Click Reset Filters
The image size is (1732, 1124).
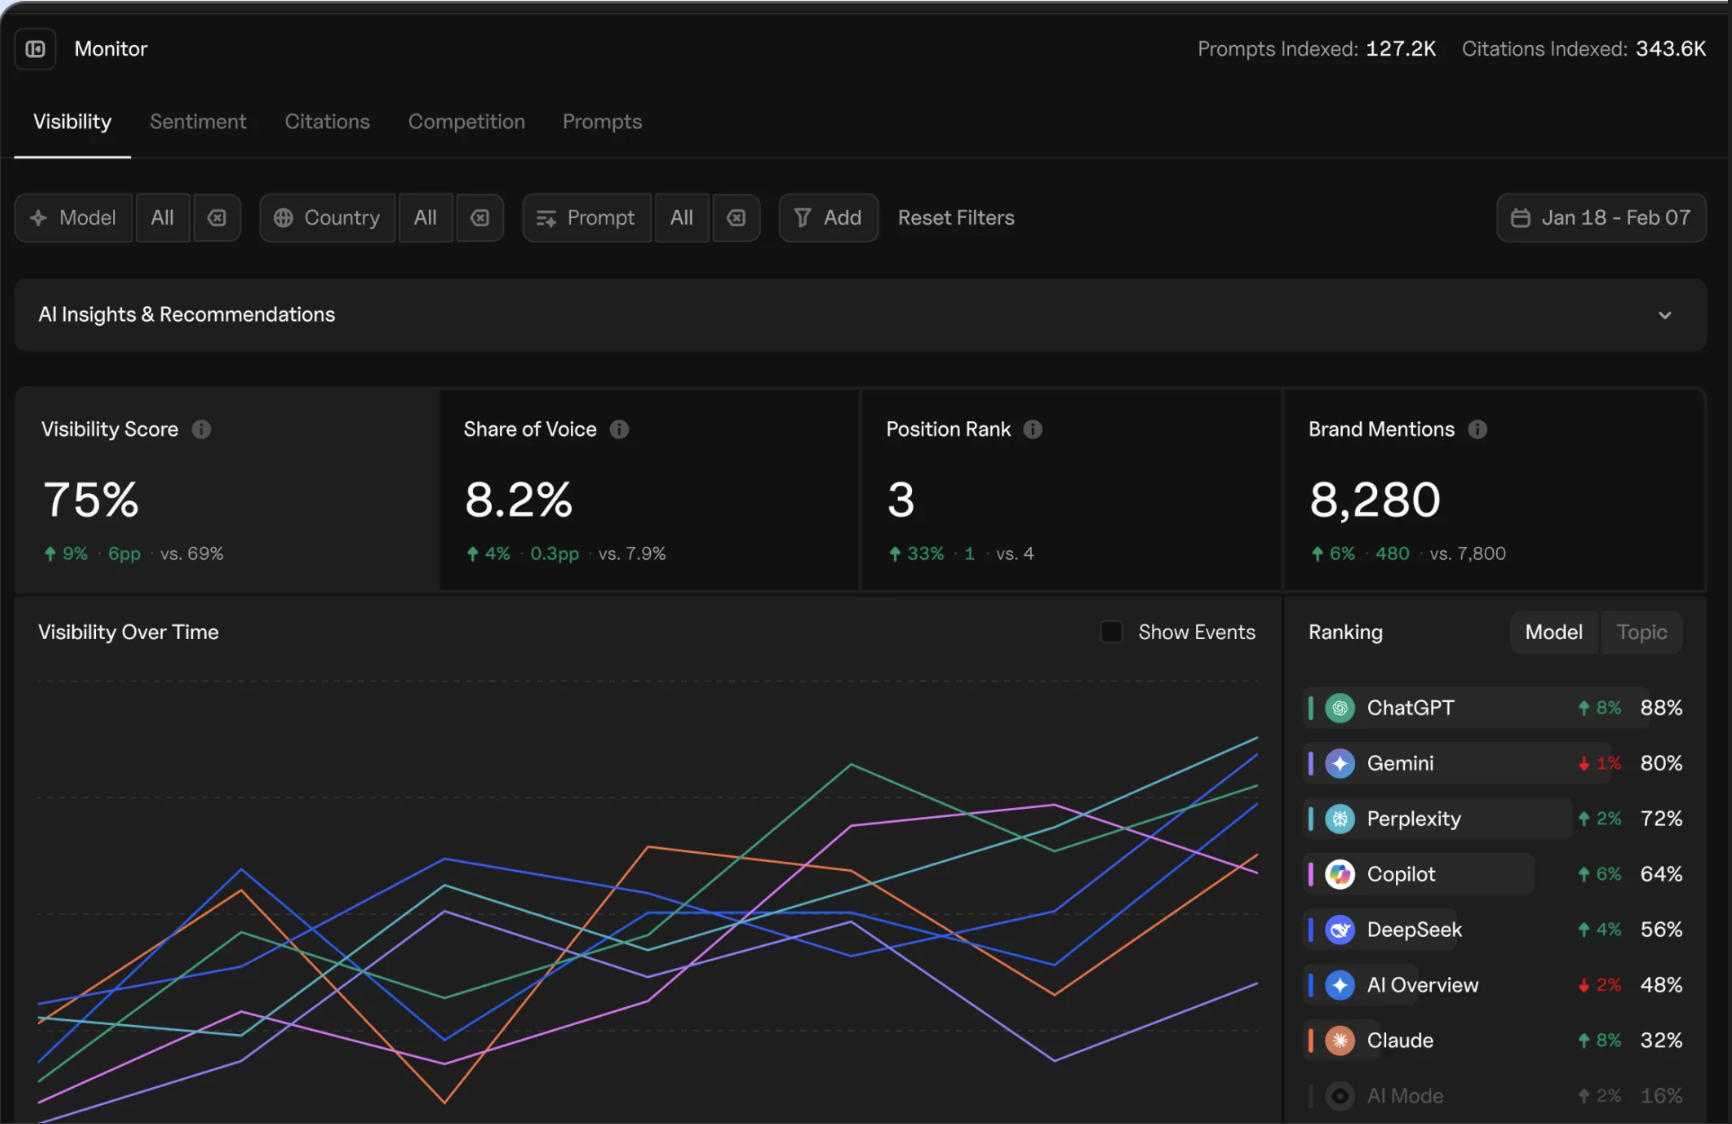(x=956, y=218)
